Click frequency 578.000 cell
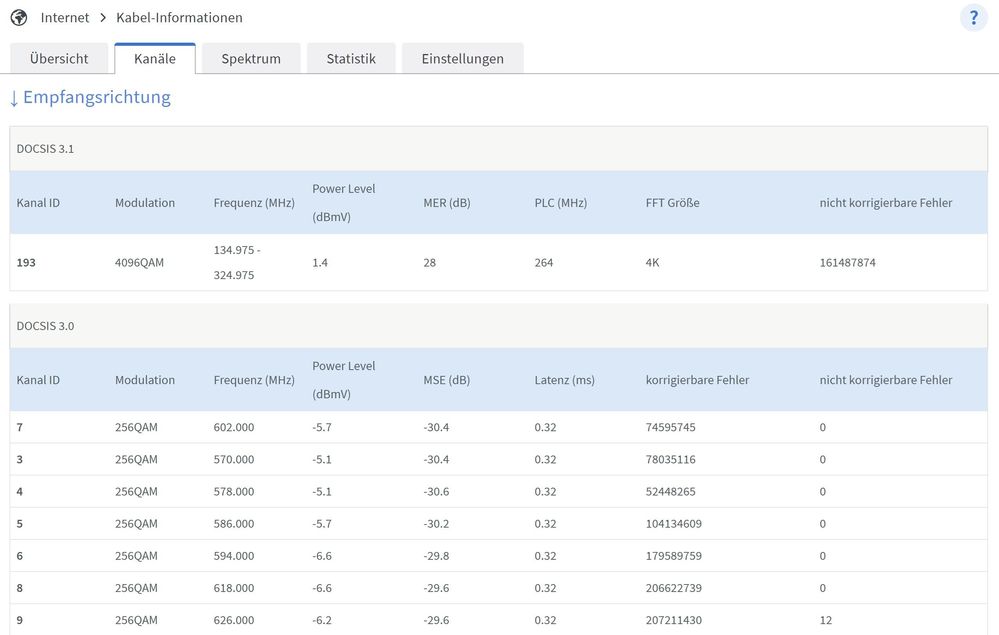The image size is (999, 635). pyautogui.click(x=234, y=492)
